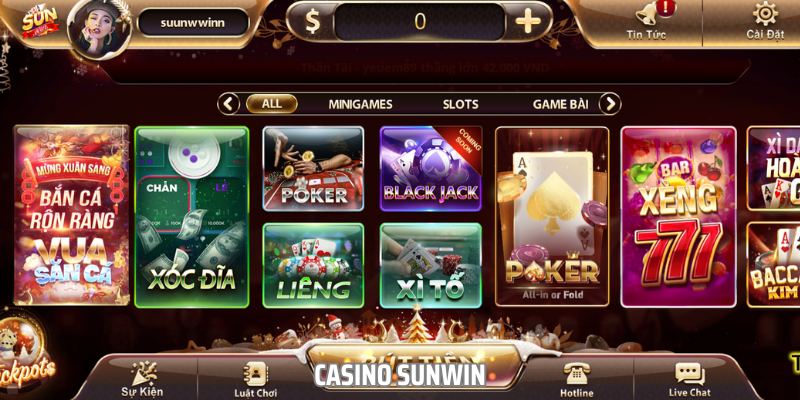Switch to the GAME BÀI tab

point(560,105)
